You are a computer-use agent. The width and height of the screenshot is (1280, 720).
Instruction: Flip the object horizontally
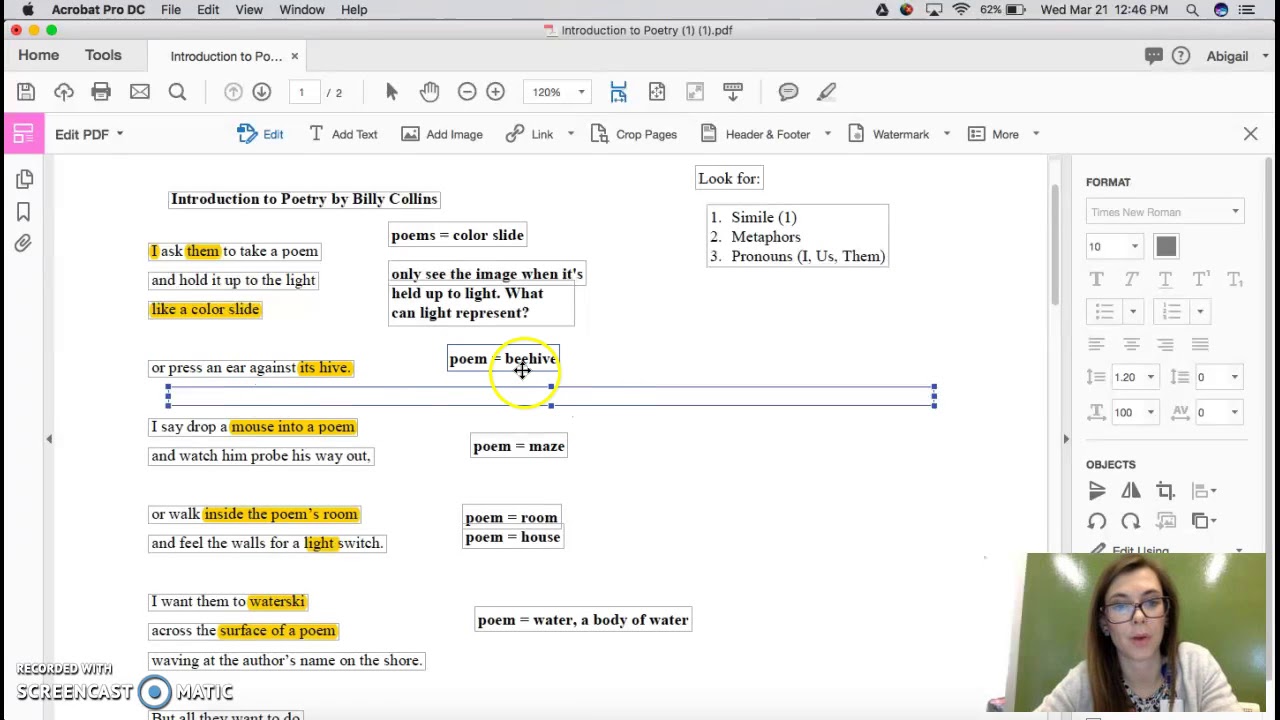click(x=1131, y=491)
